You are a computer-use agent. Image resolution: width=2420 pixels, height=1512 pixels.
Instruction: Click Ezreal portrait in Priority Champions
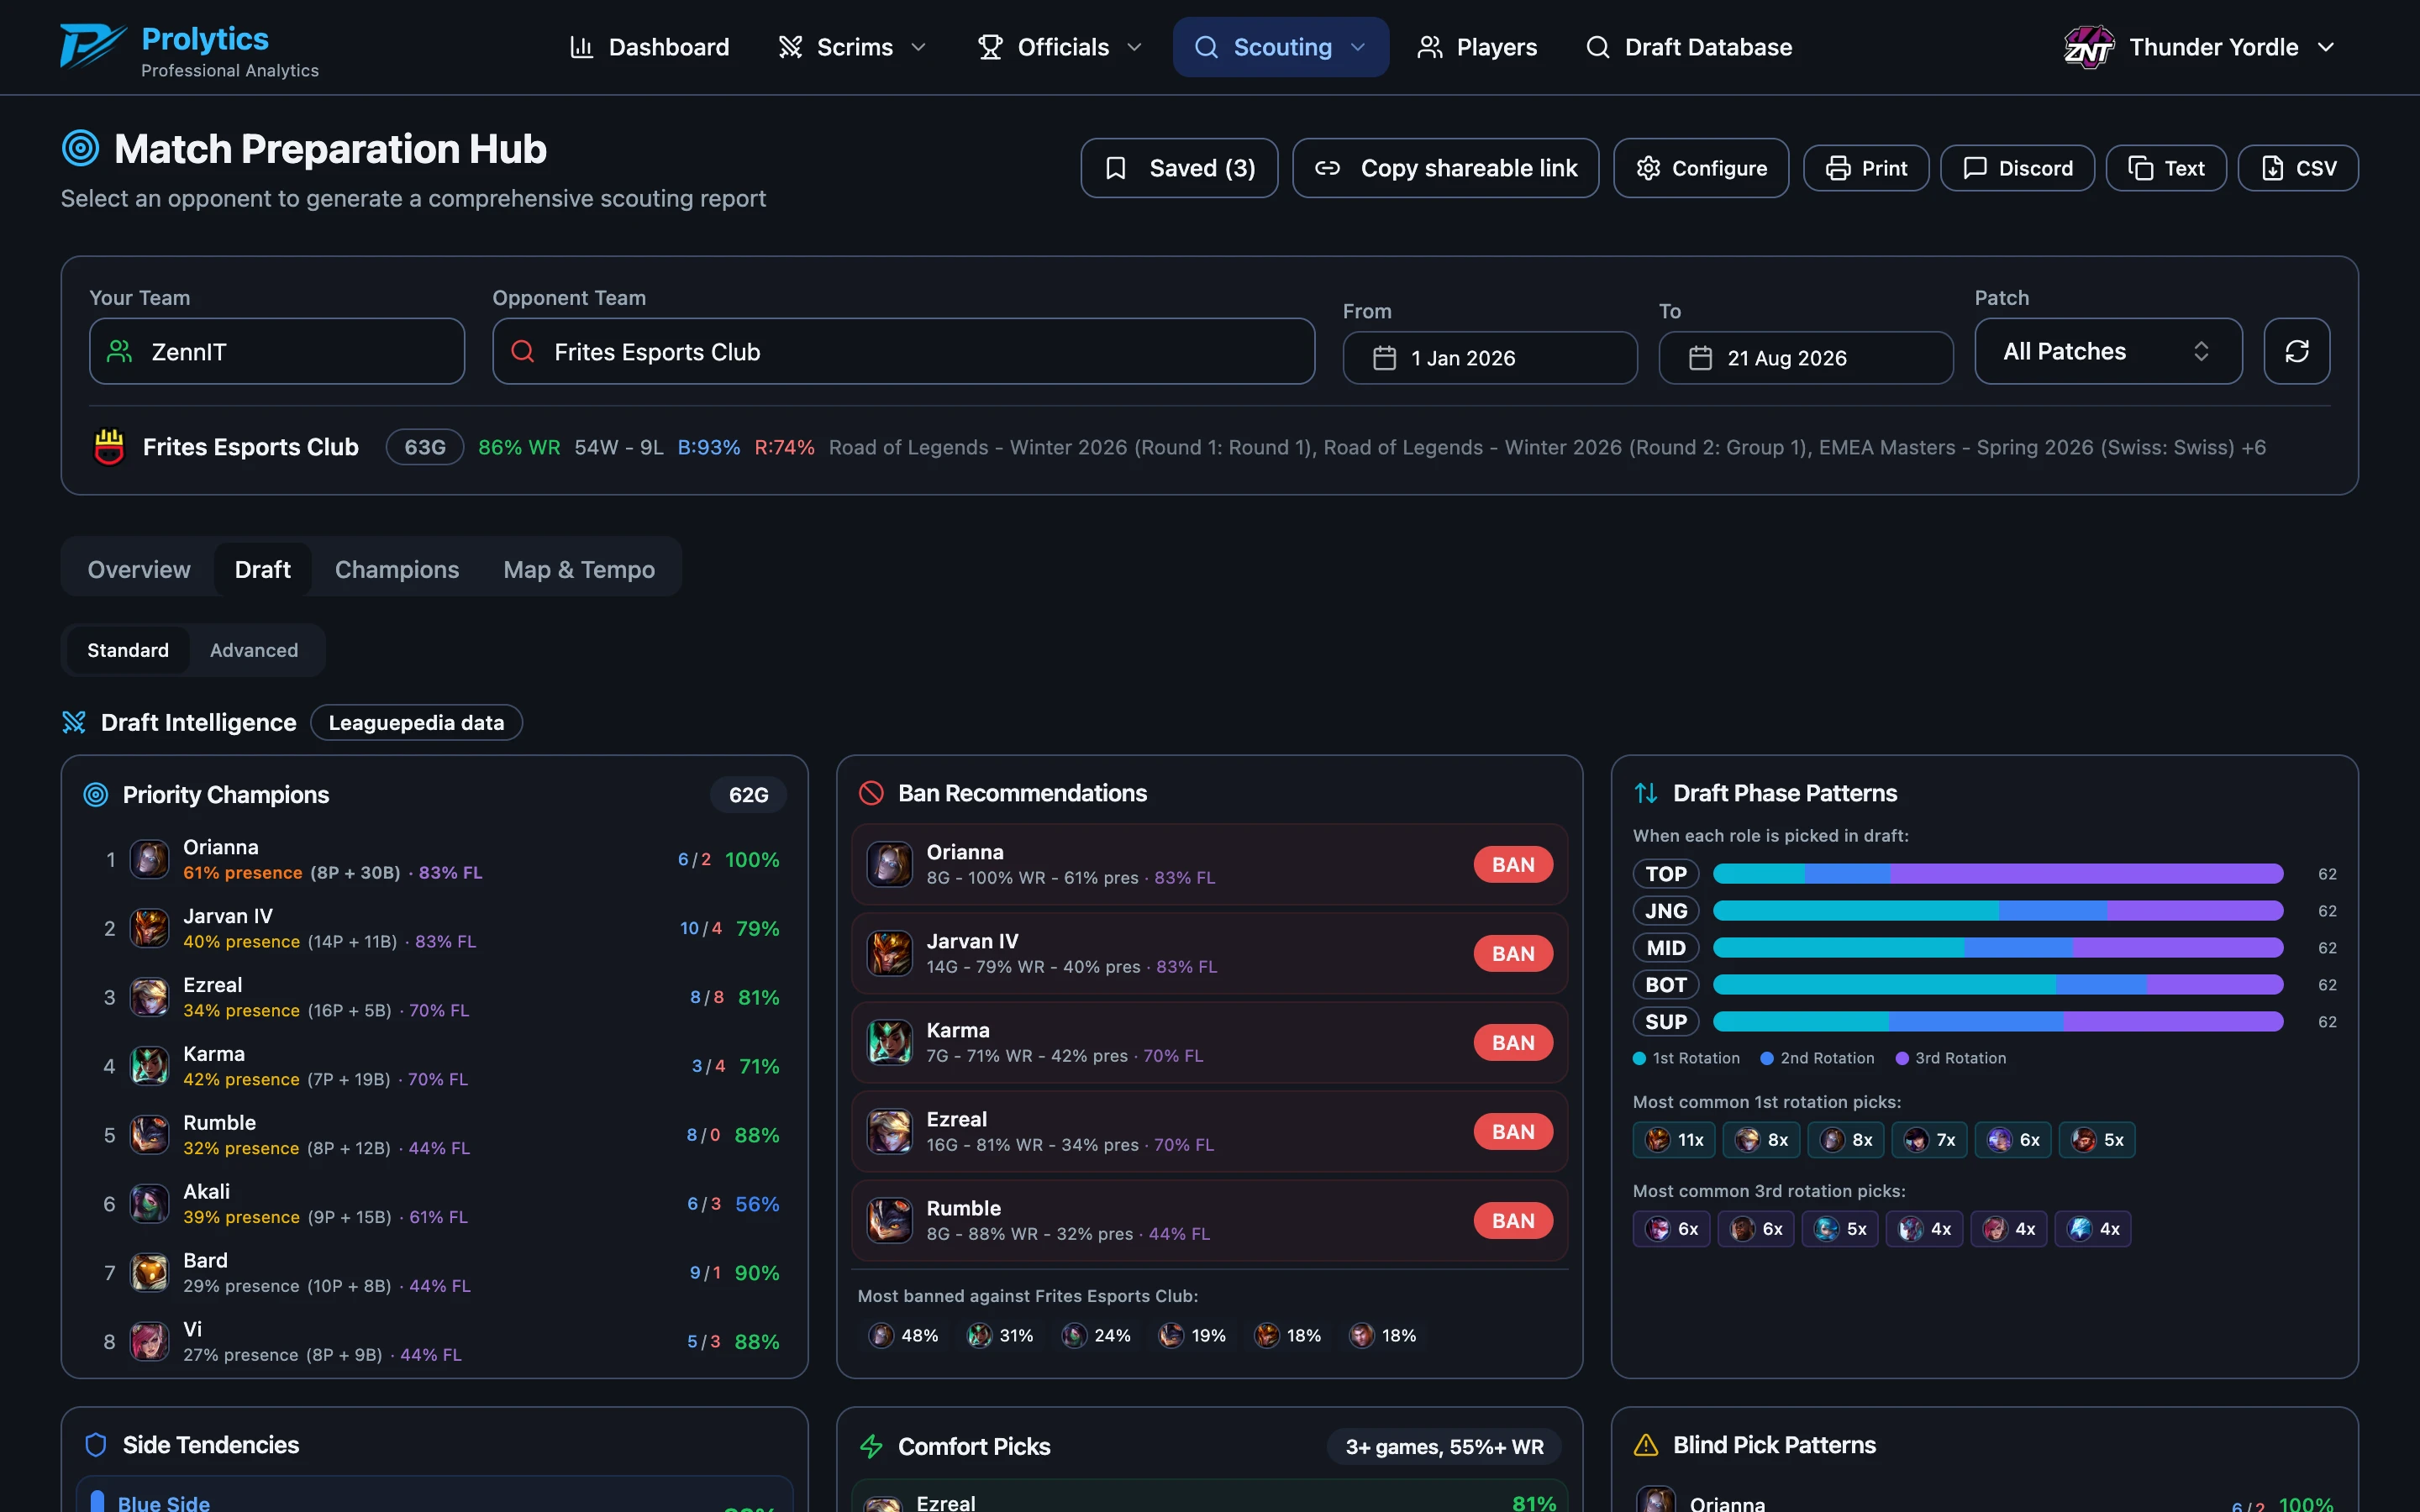[150, 997]
